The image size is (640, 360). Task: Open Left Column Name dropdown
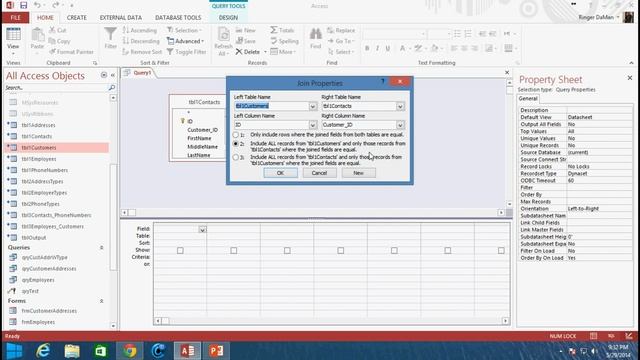click(312, 125)
